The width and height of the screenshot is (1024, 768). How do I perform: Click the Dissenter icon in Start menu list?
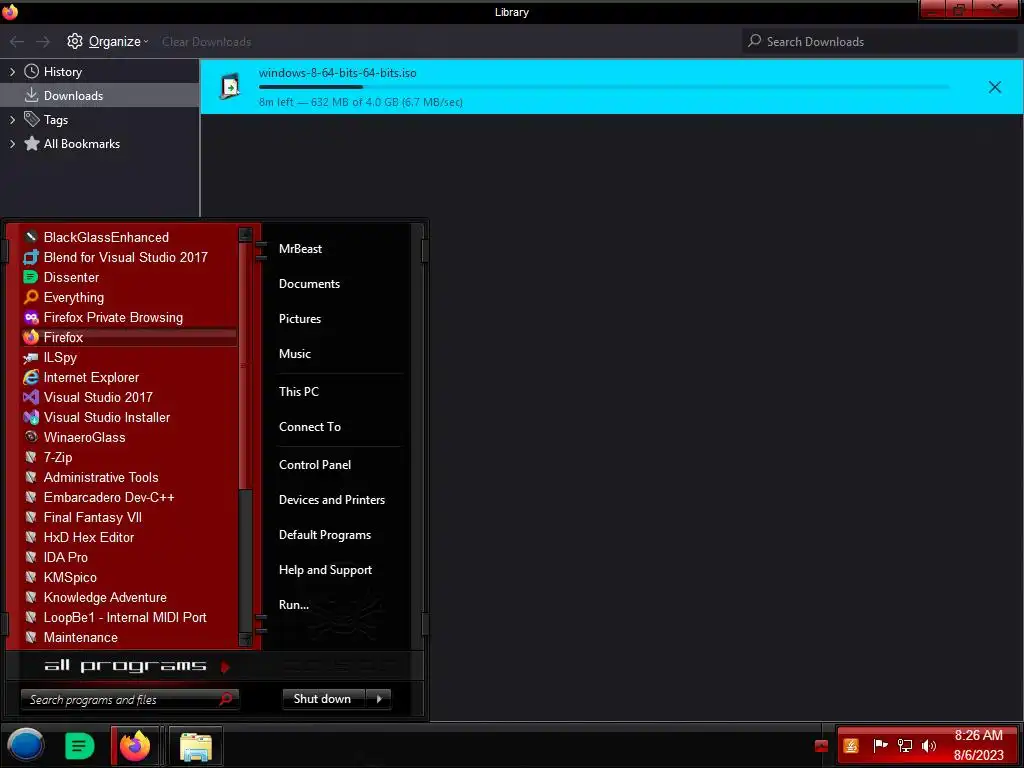point(31,277)
